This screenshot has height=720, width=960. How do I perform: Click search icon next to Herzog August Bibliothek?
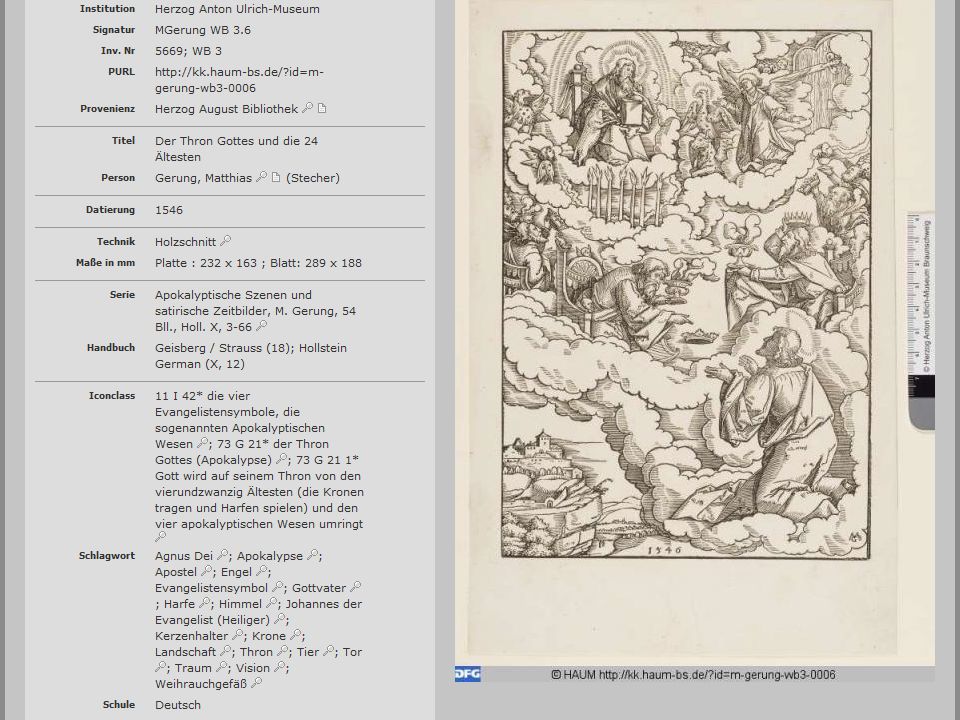[x=307, y=108]
